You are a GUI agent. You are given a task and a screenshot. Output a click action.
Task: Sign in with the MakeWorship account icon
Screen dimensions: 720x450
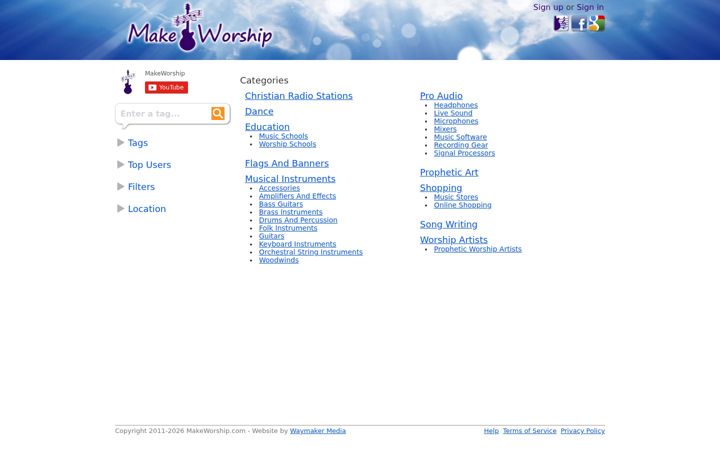coord(561,23)
